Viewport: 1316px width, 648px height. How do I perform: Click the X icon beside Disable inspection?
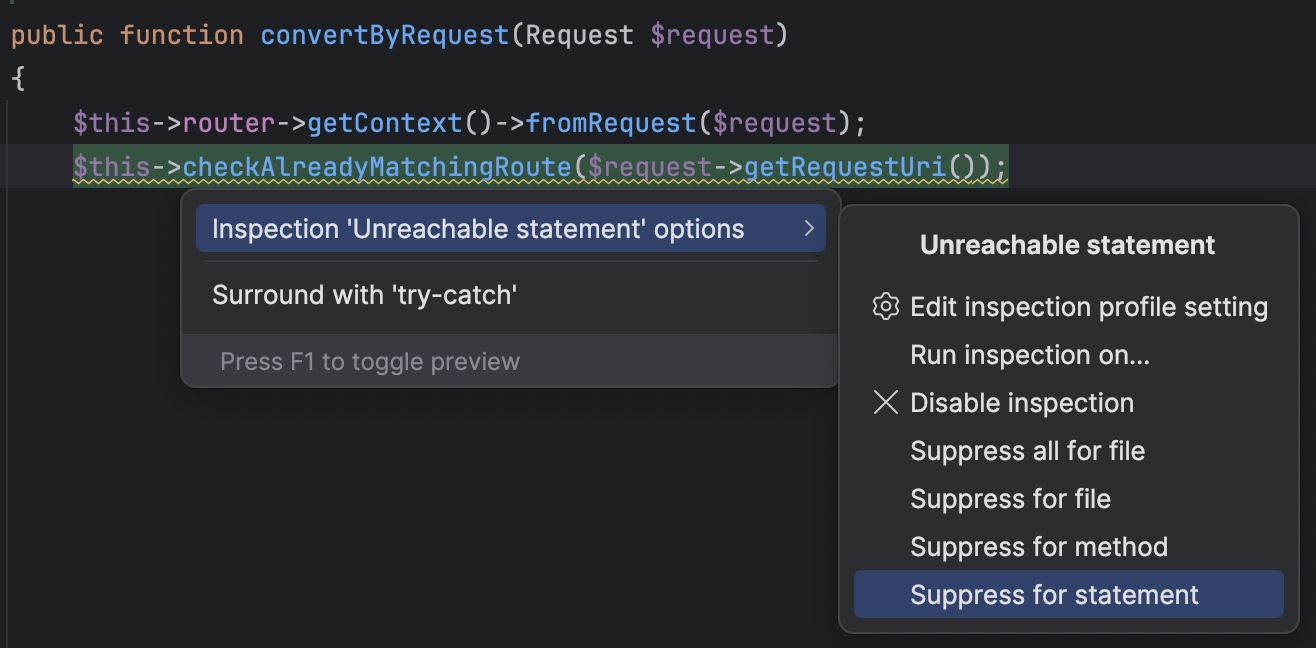[884, 403]
